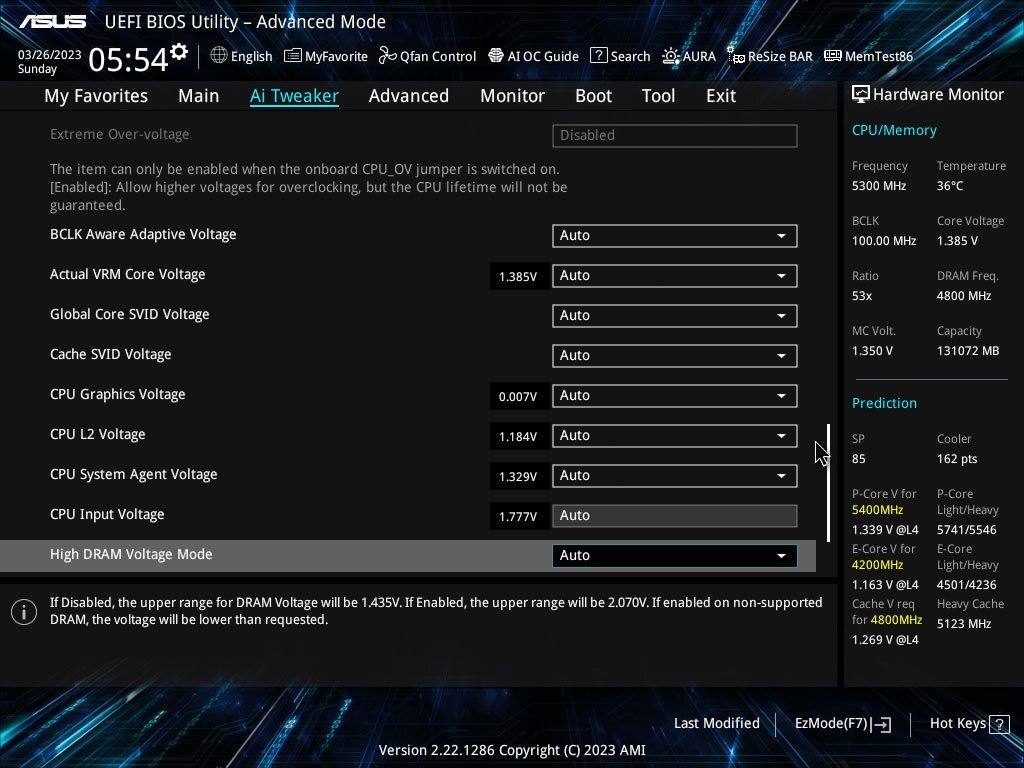The image size is (1024, 768).
Task: Click the 36°C temperature value
Action: point(950,186)
